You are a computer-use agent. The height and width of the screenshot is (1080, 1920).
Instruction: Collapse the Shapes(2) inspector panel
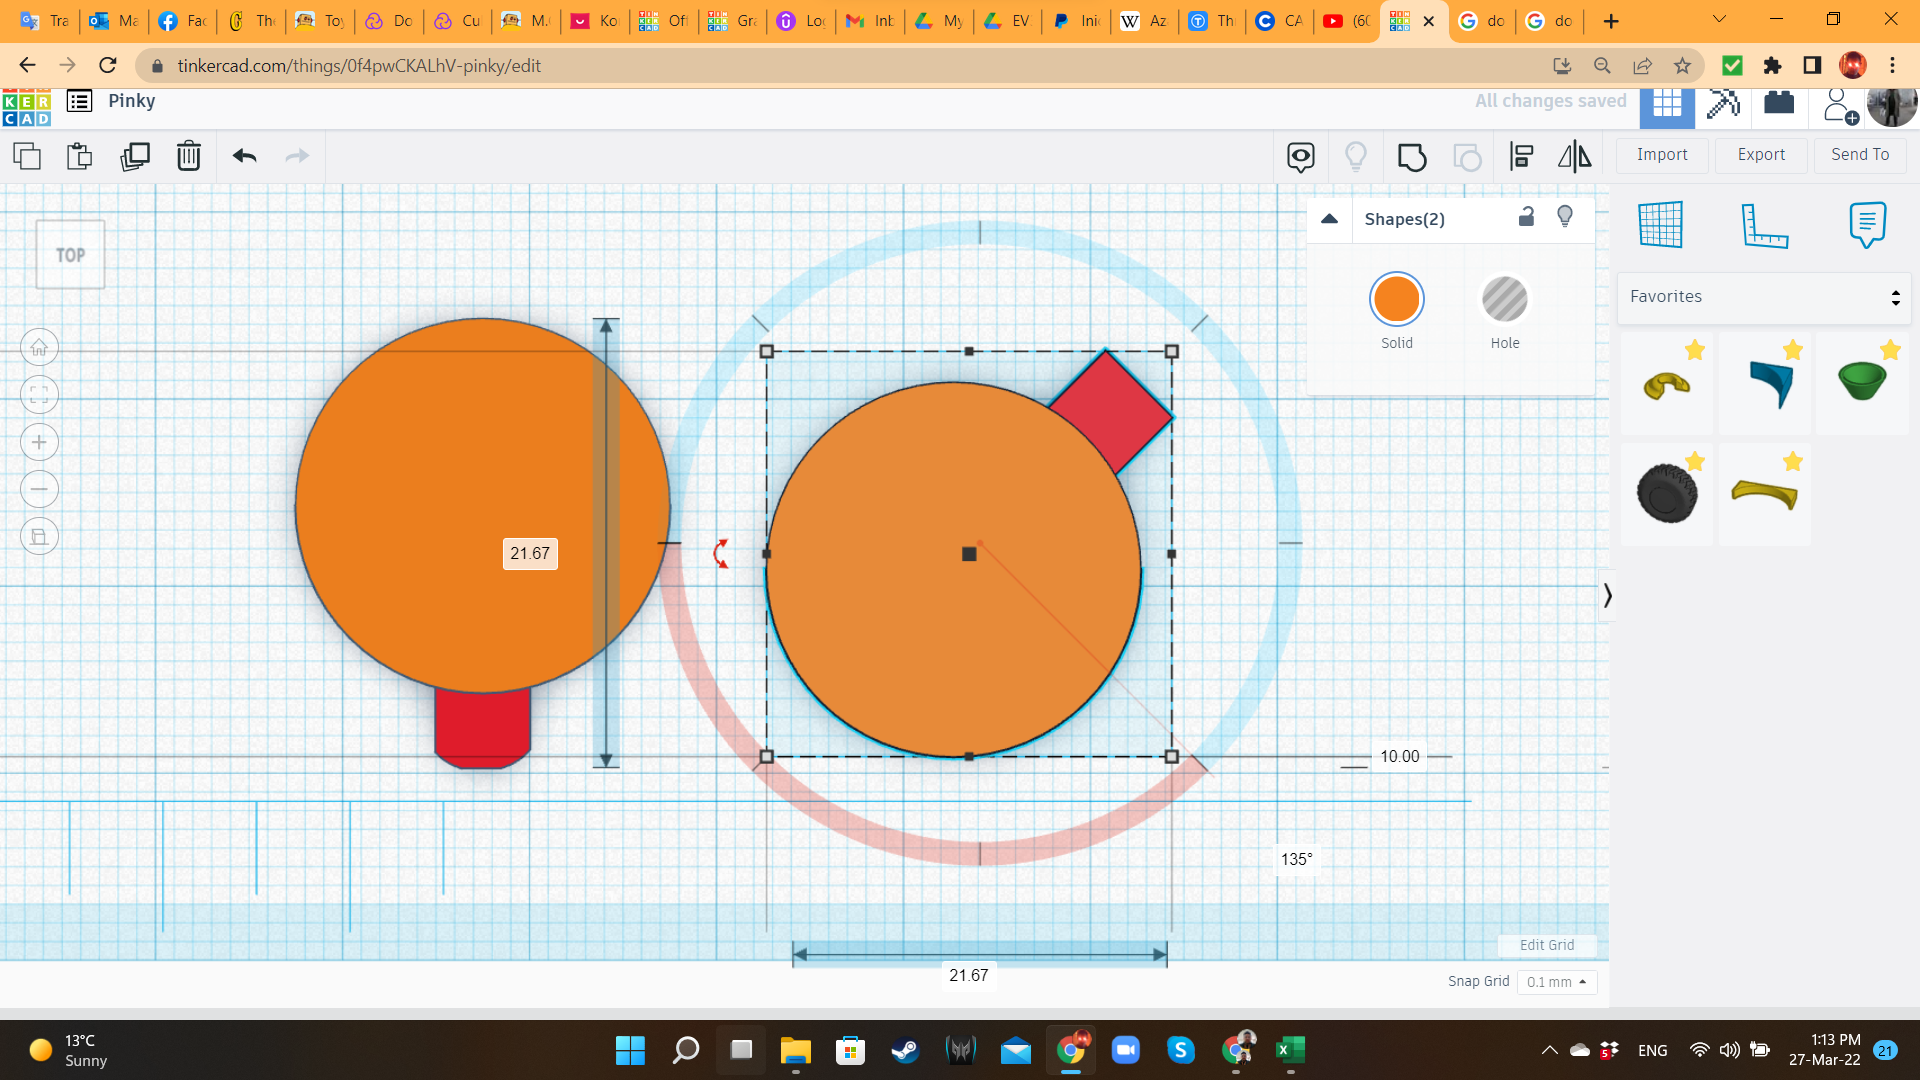pos(1329,219)
